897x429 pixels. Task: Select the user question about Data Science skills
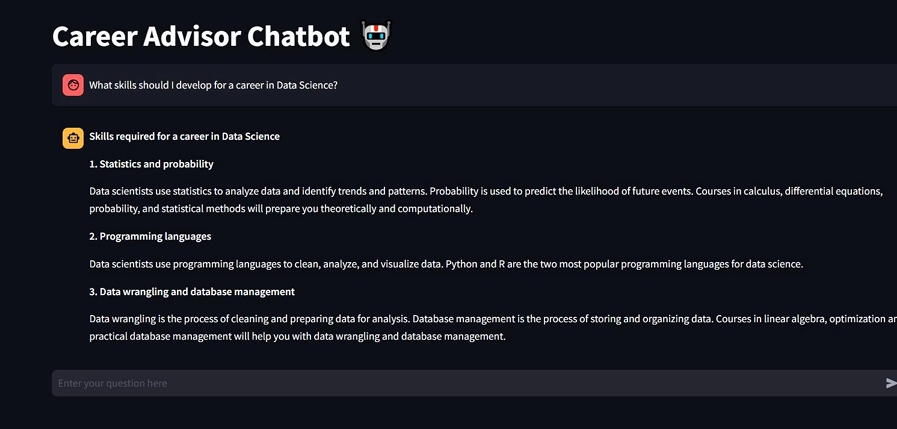pyautogui.click(x=213, y=85)
